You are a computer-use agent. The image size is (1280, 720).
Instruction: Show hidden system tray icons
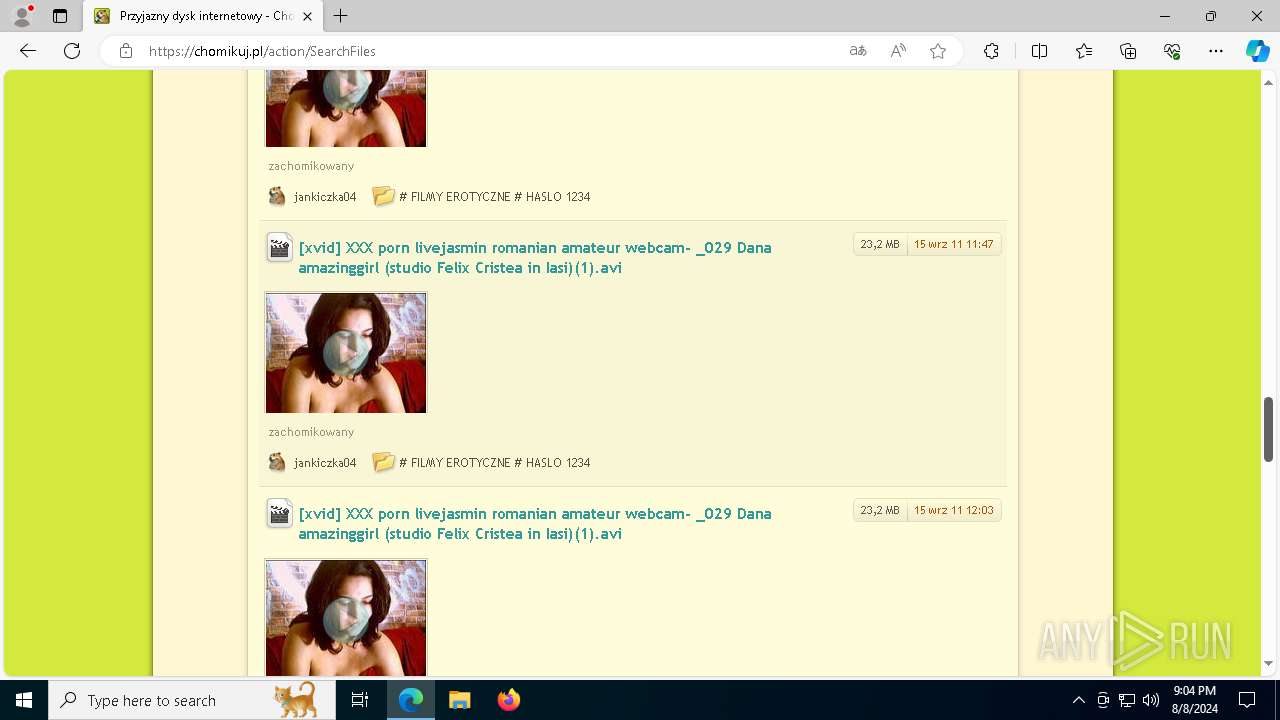point(1078,700)
